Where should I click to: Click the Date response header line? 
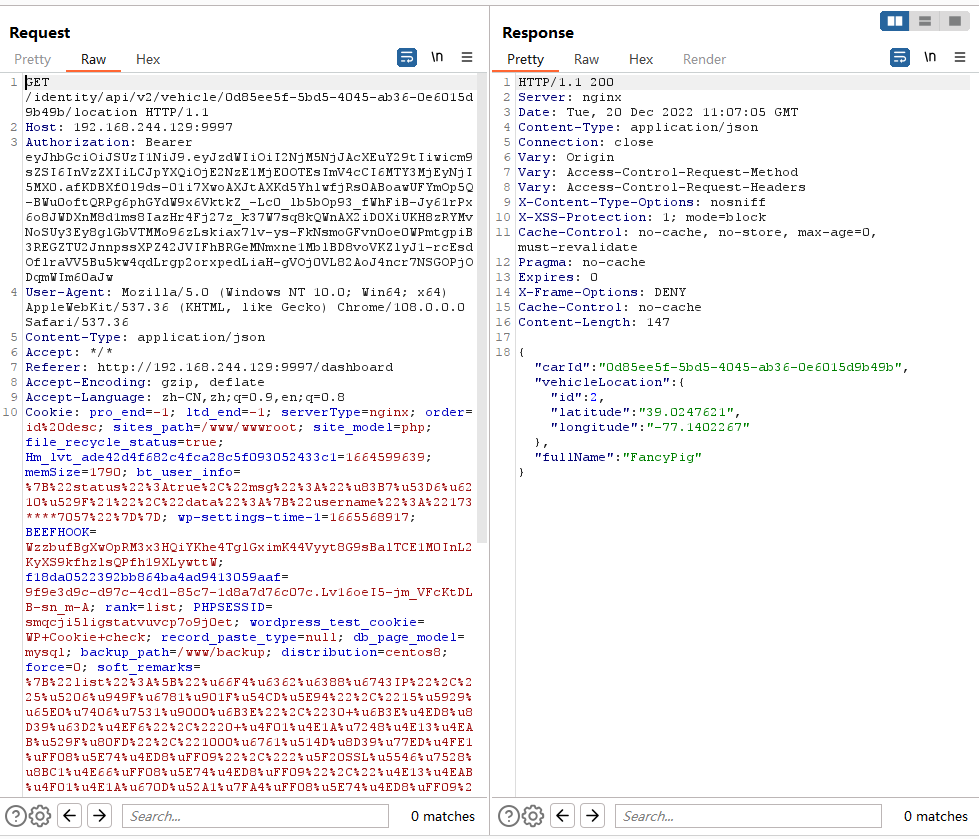pos(658,112)
